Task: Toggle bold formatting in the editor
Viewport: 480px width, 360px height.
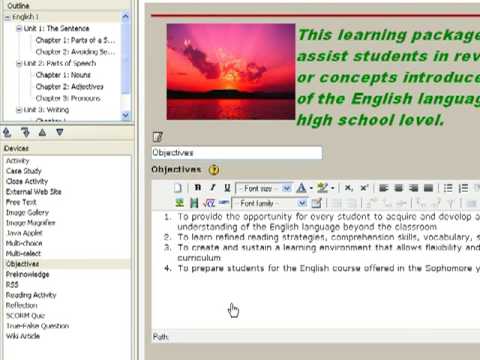Action: coord(198,188)
